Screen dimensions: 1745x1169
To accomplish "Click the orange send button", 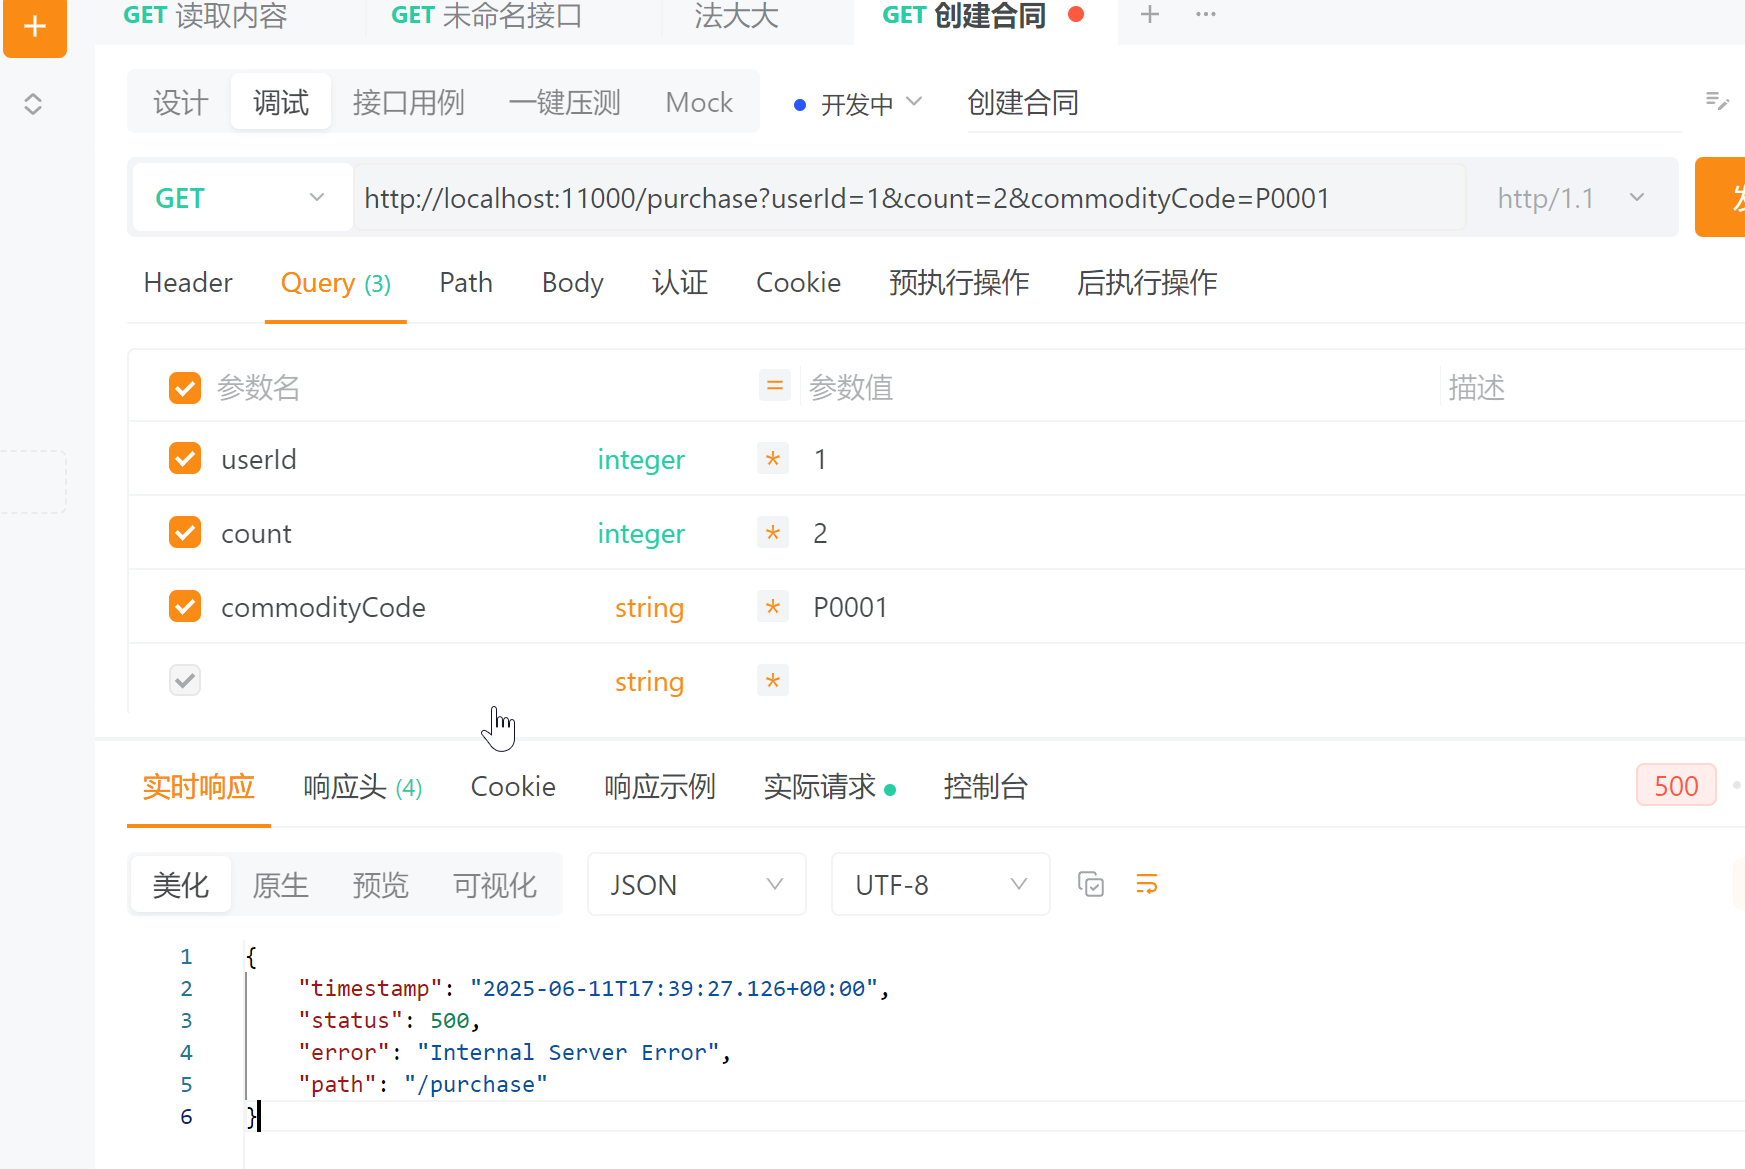I will (x=1721, y=197).
